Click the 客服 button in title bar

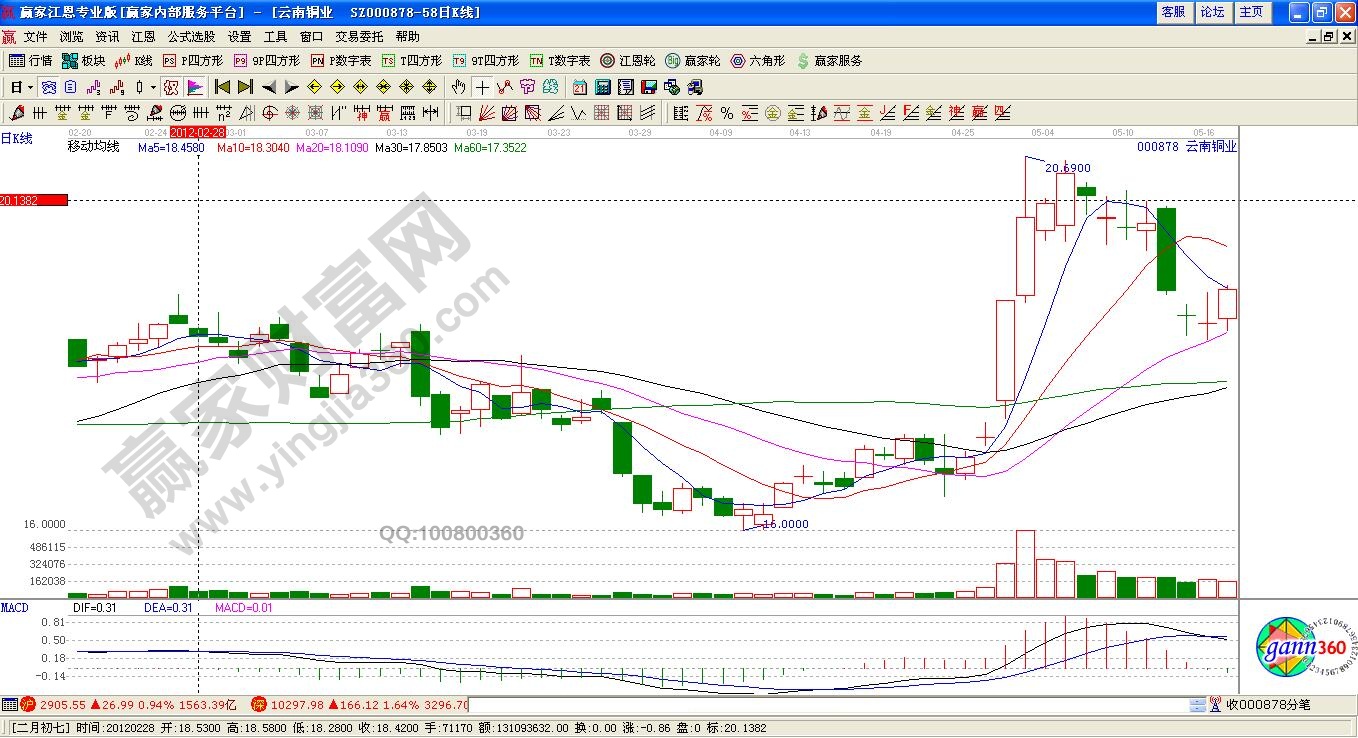click(x=1173, y=12)
